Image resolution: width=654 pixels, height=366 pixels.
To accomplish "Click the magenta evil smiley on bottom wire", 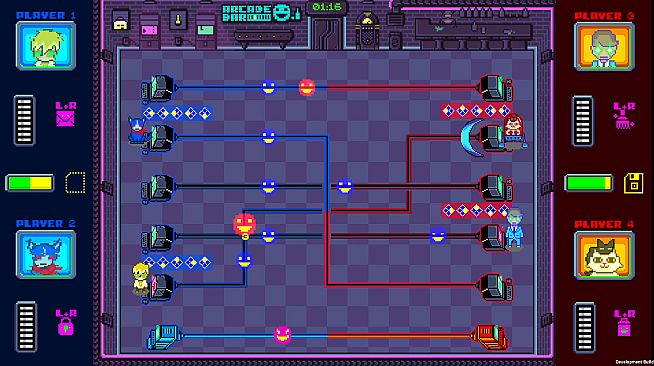I will (282, 335).
